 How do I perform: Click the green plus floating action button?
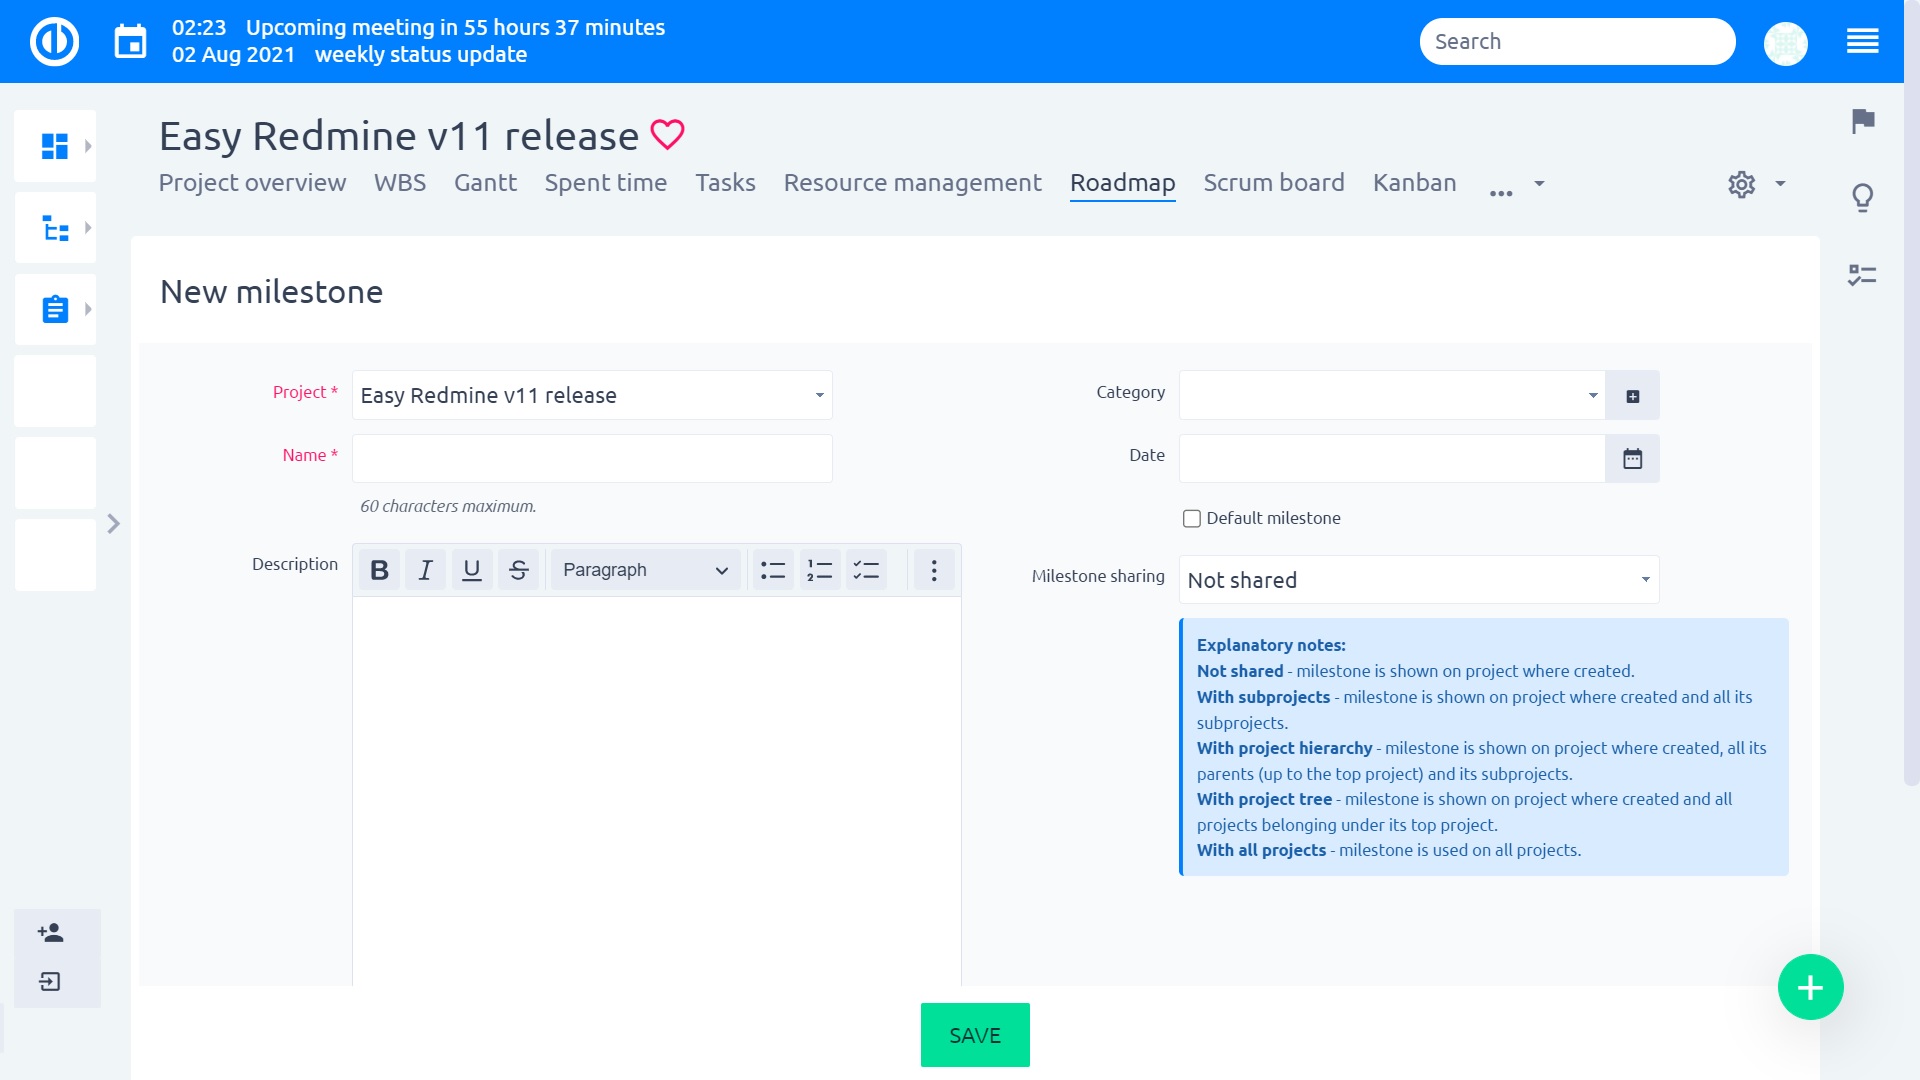click(1810, 987)
